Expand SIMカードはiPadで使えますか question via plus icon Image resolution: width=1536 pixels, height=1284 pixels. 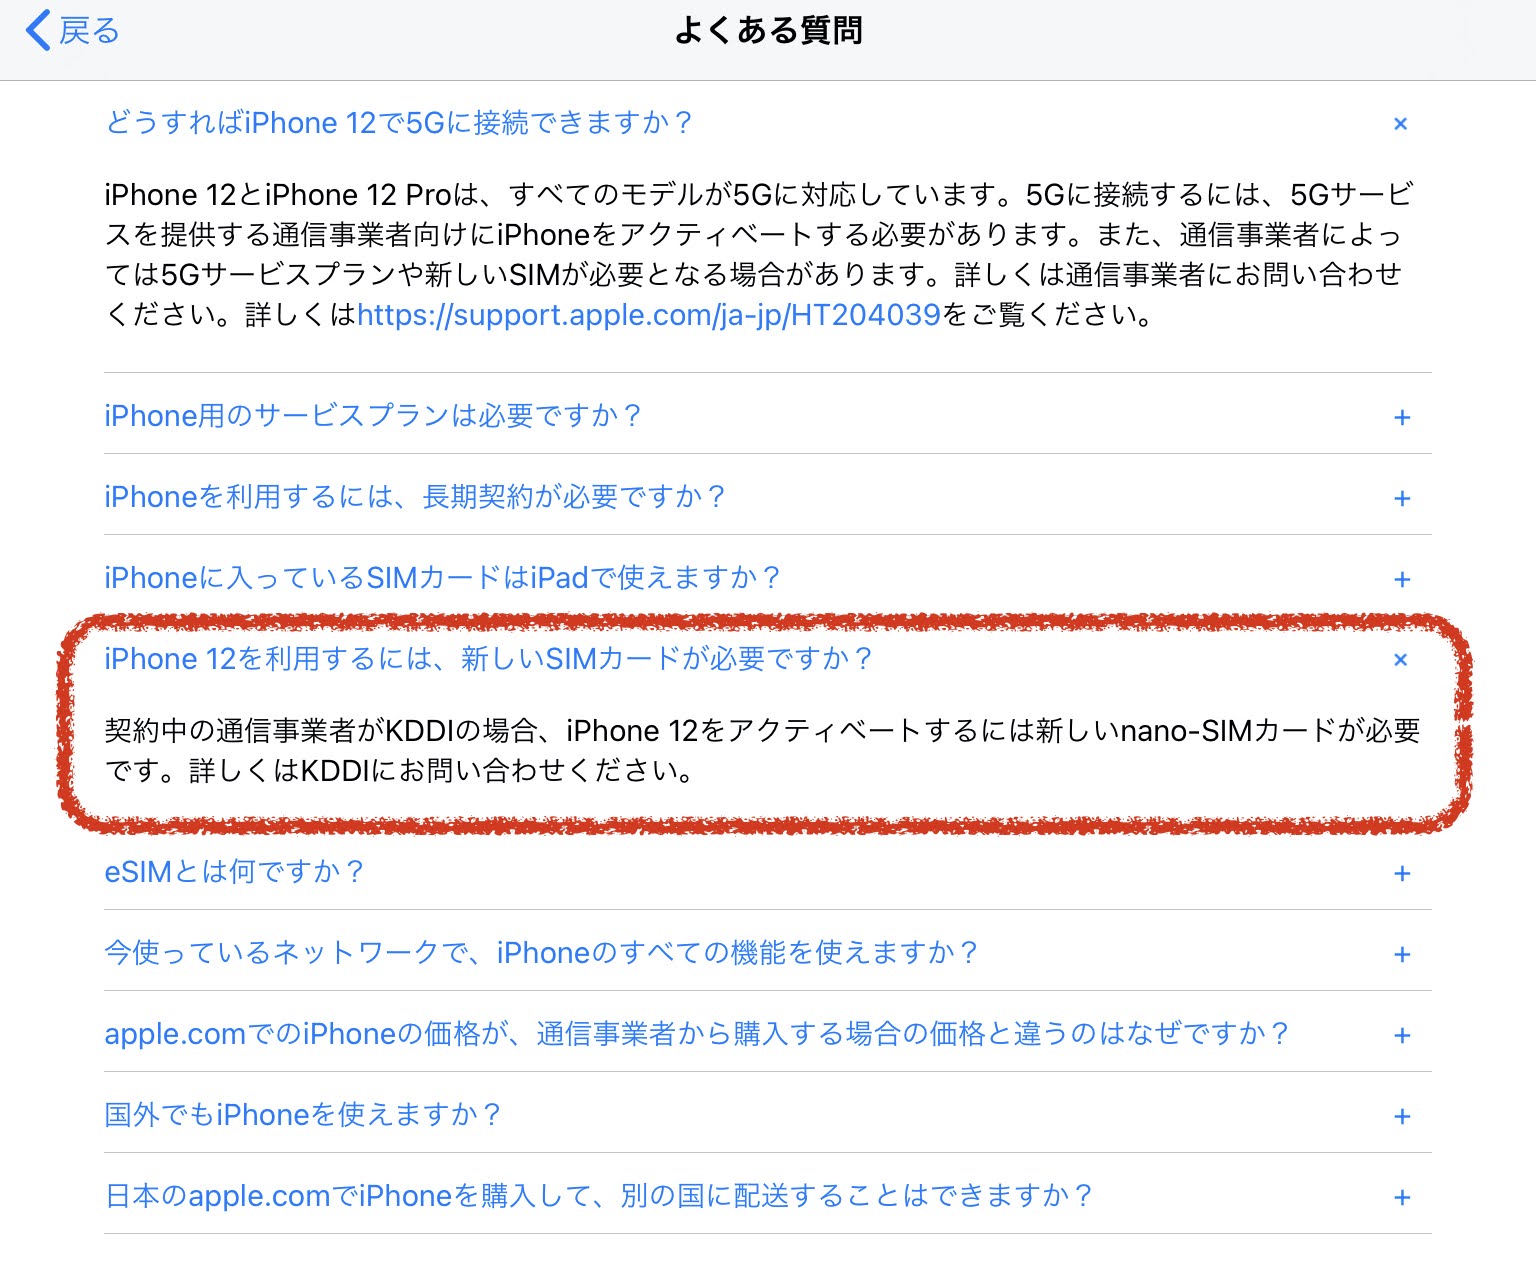1402,579
